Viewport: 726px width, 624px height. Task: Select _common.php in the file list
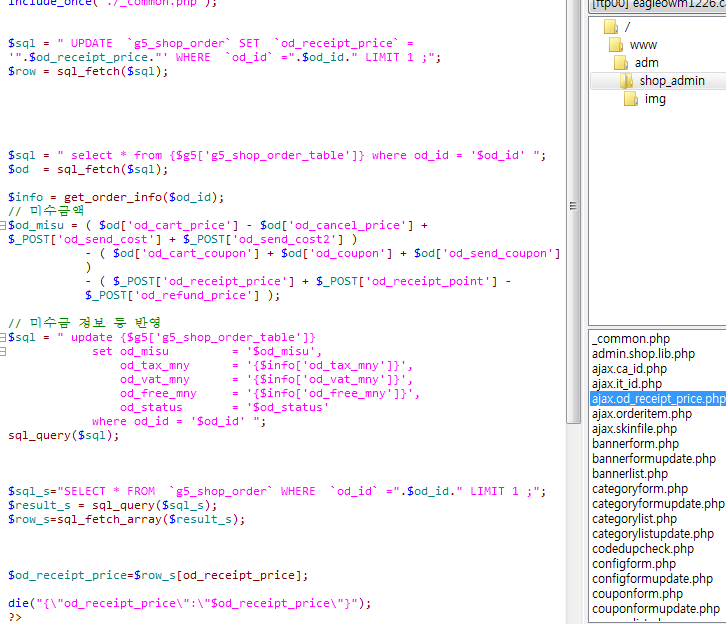[630, 339]
